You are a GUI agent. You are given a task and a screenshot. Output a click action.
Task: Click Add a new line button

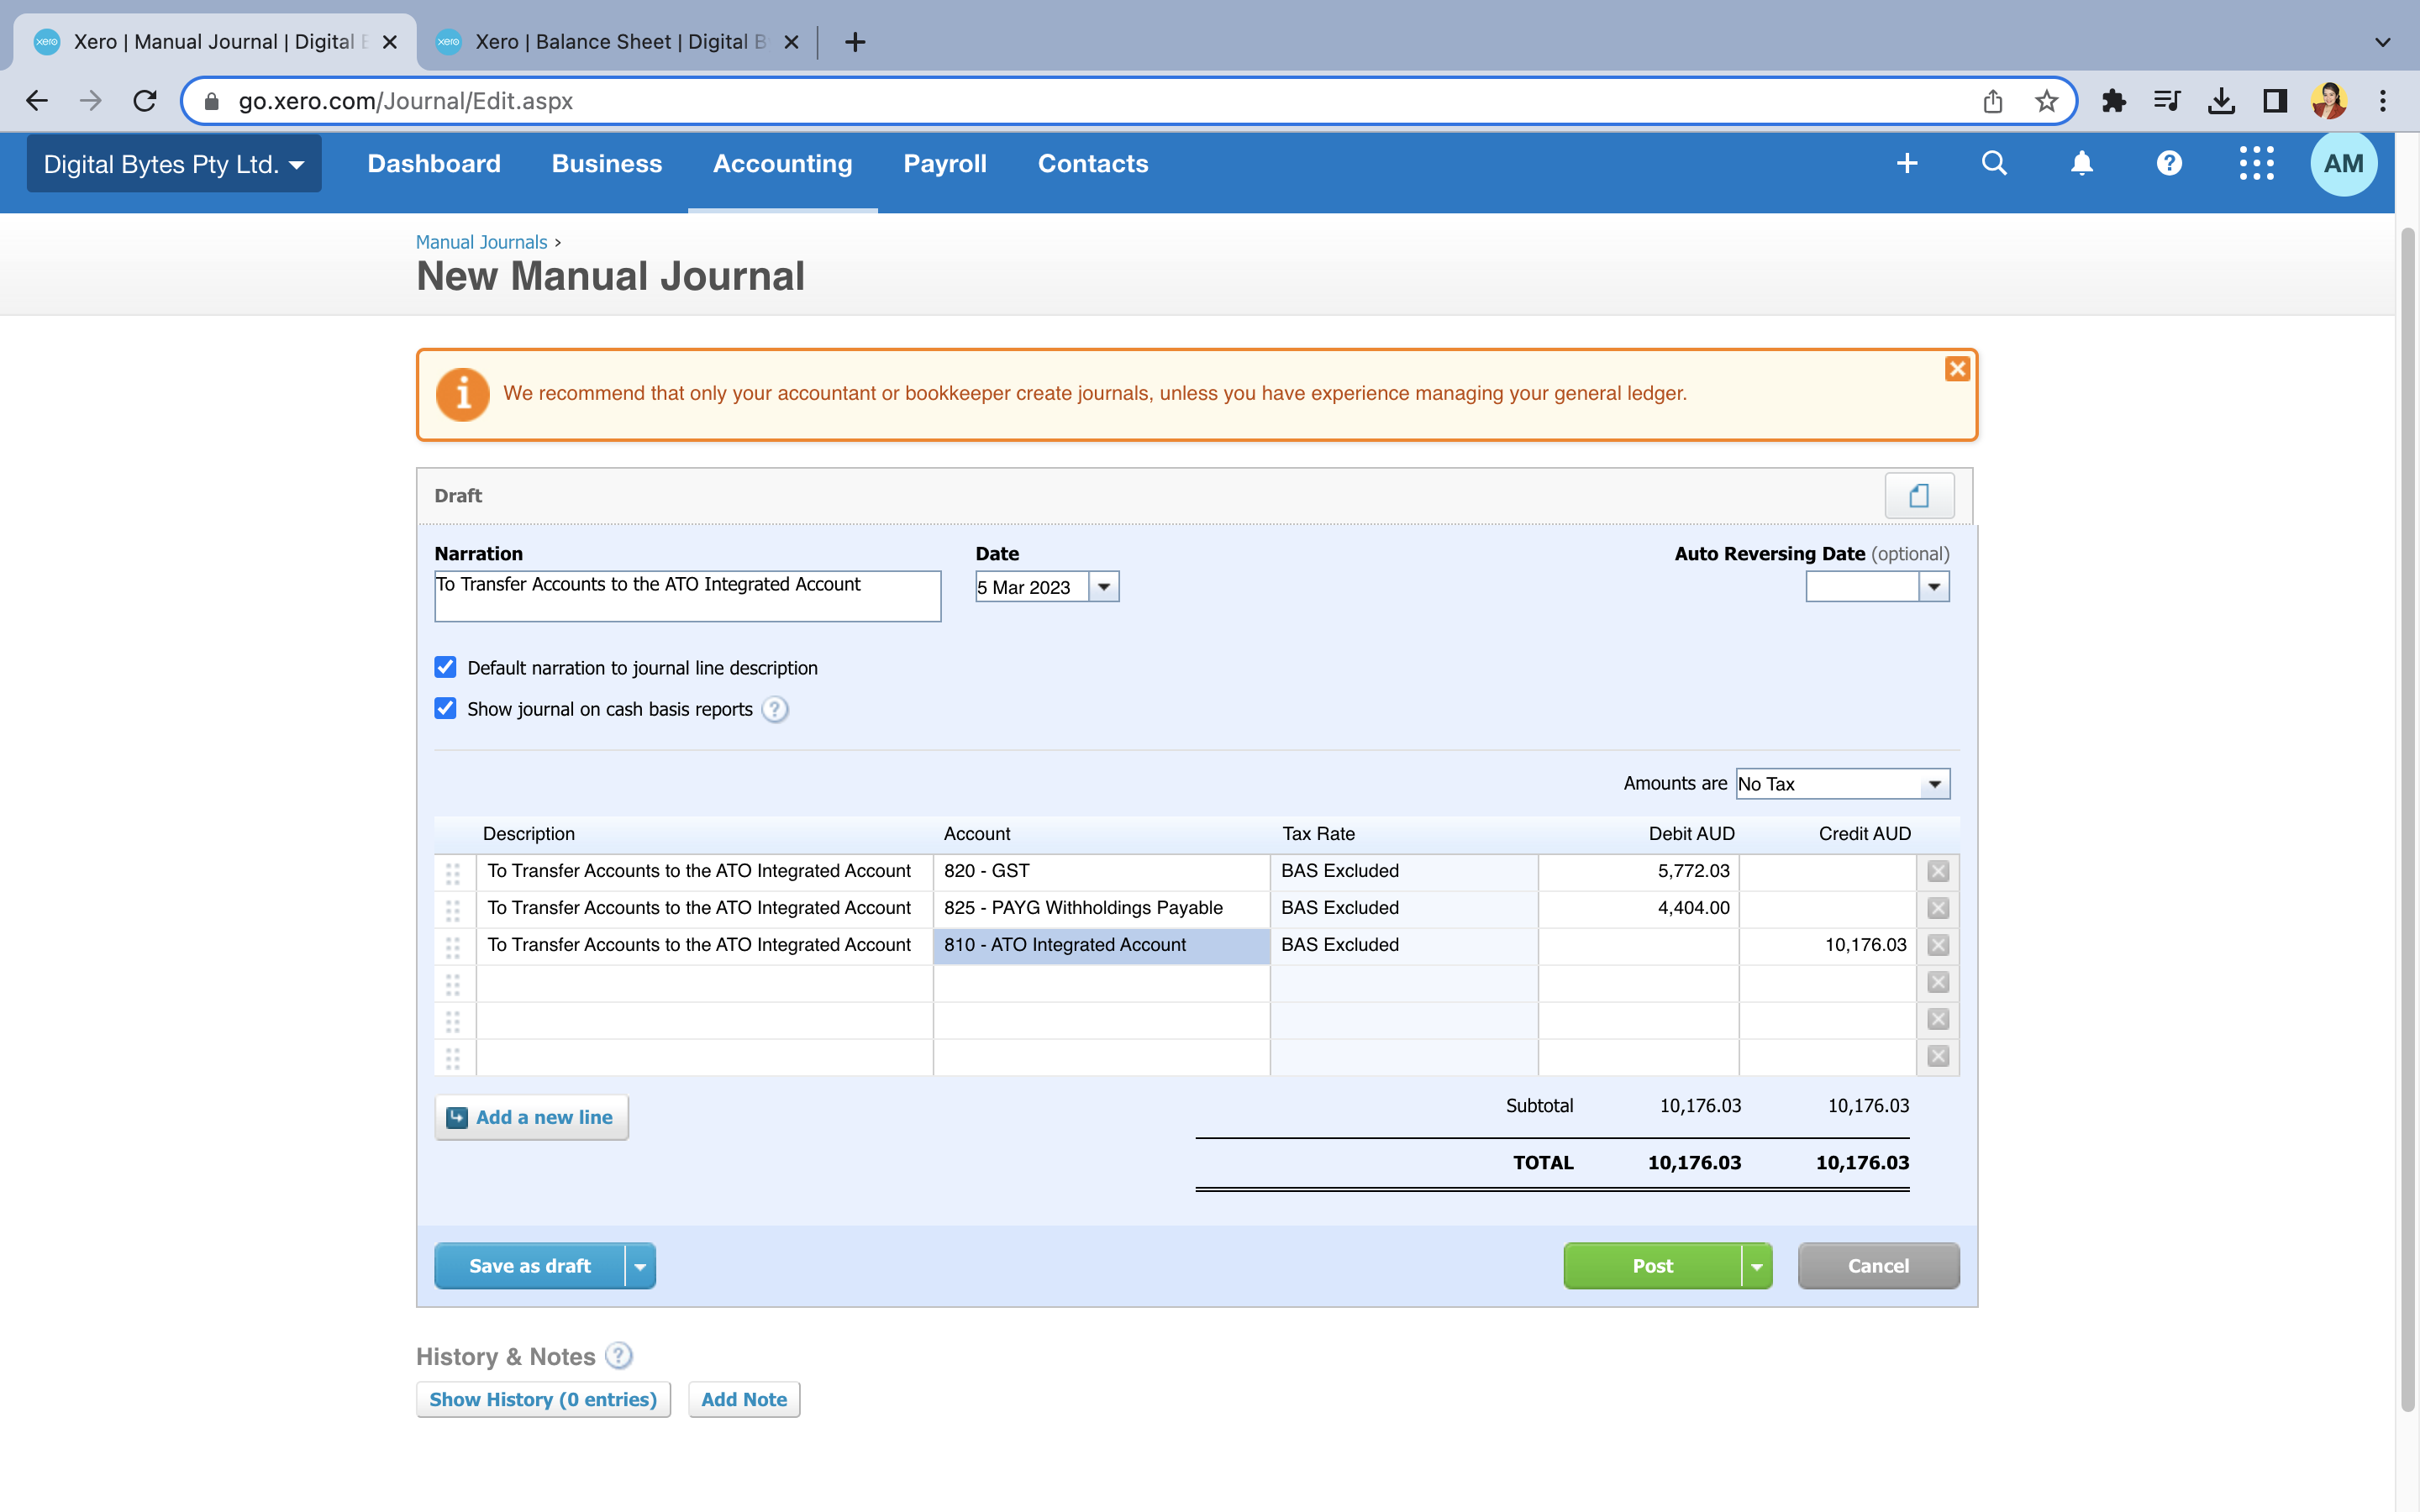coord(531,1117)
